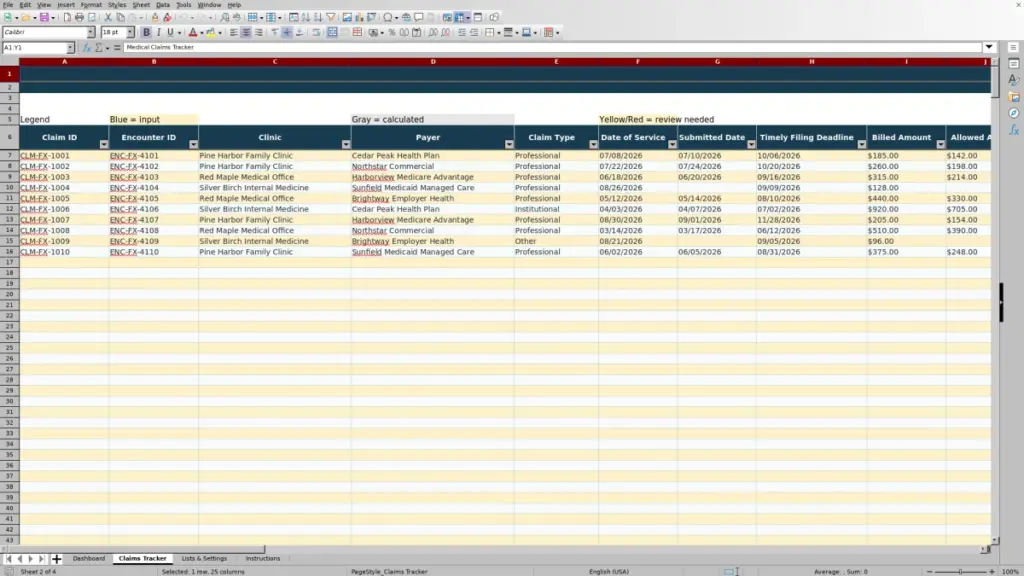Click the Export as PDF icon
Screen dimensions: 1024x576
click(67, 17)
